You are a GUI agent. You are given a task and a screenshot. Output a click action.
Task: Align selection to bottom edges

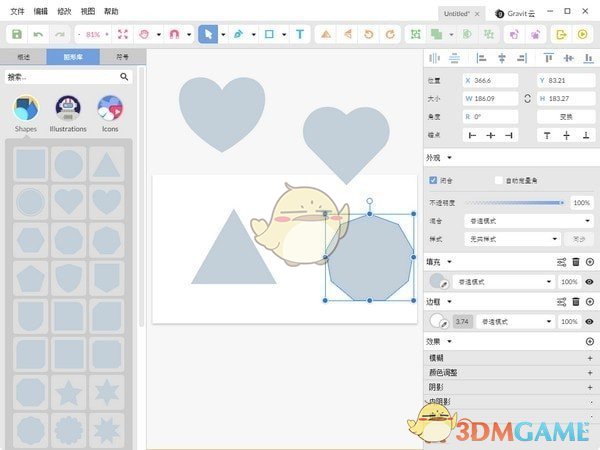coord(589,58)
